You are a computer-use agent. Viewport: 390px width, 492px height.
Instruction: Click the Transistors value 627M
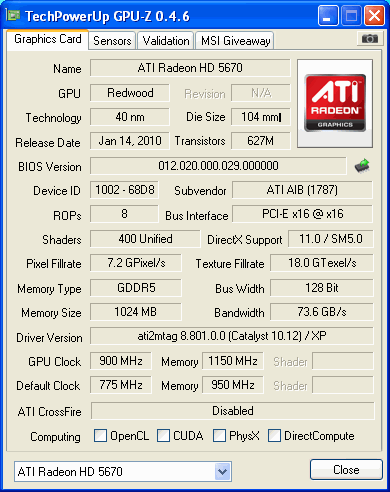[261, 141]
